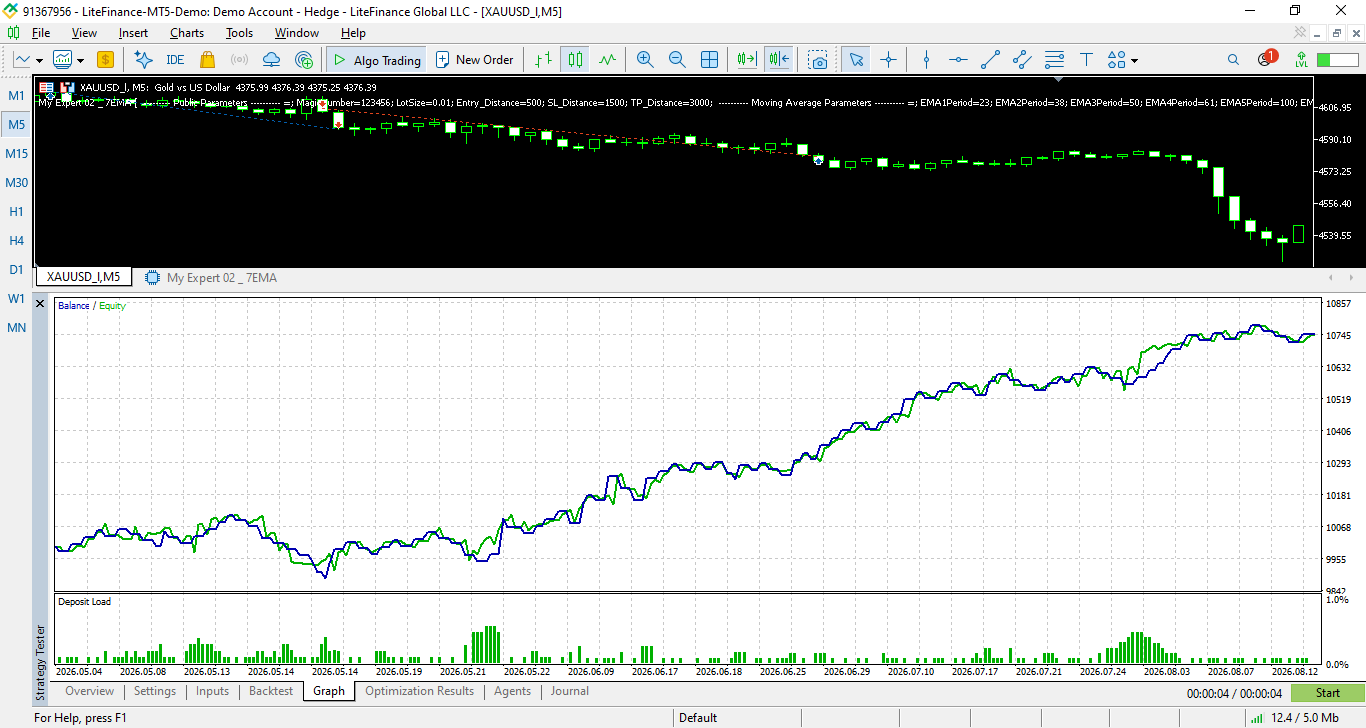Select the crosshair tool

888,60
